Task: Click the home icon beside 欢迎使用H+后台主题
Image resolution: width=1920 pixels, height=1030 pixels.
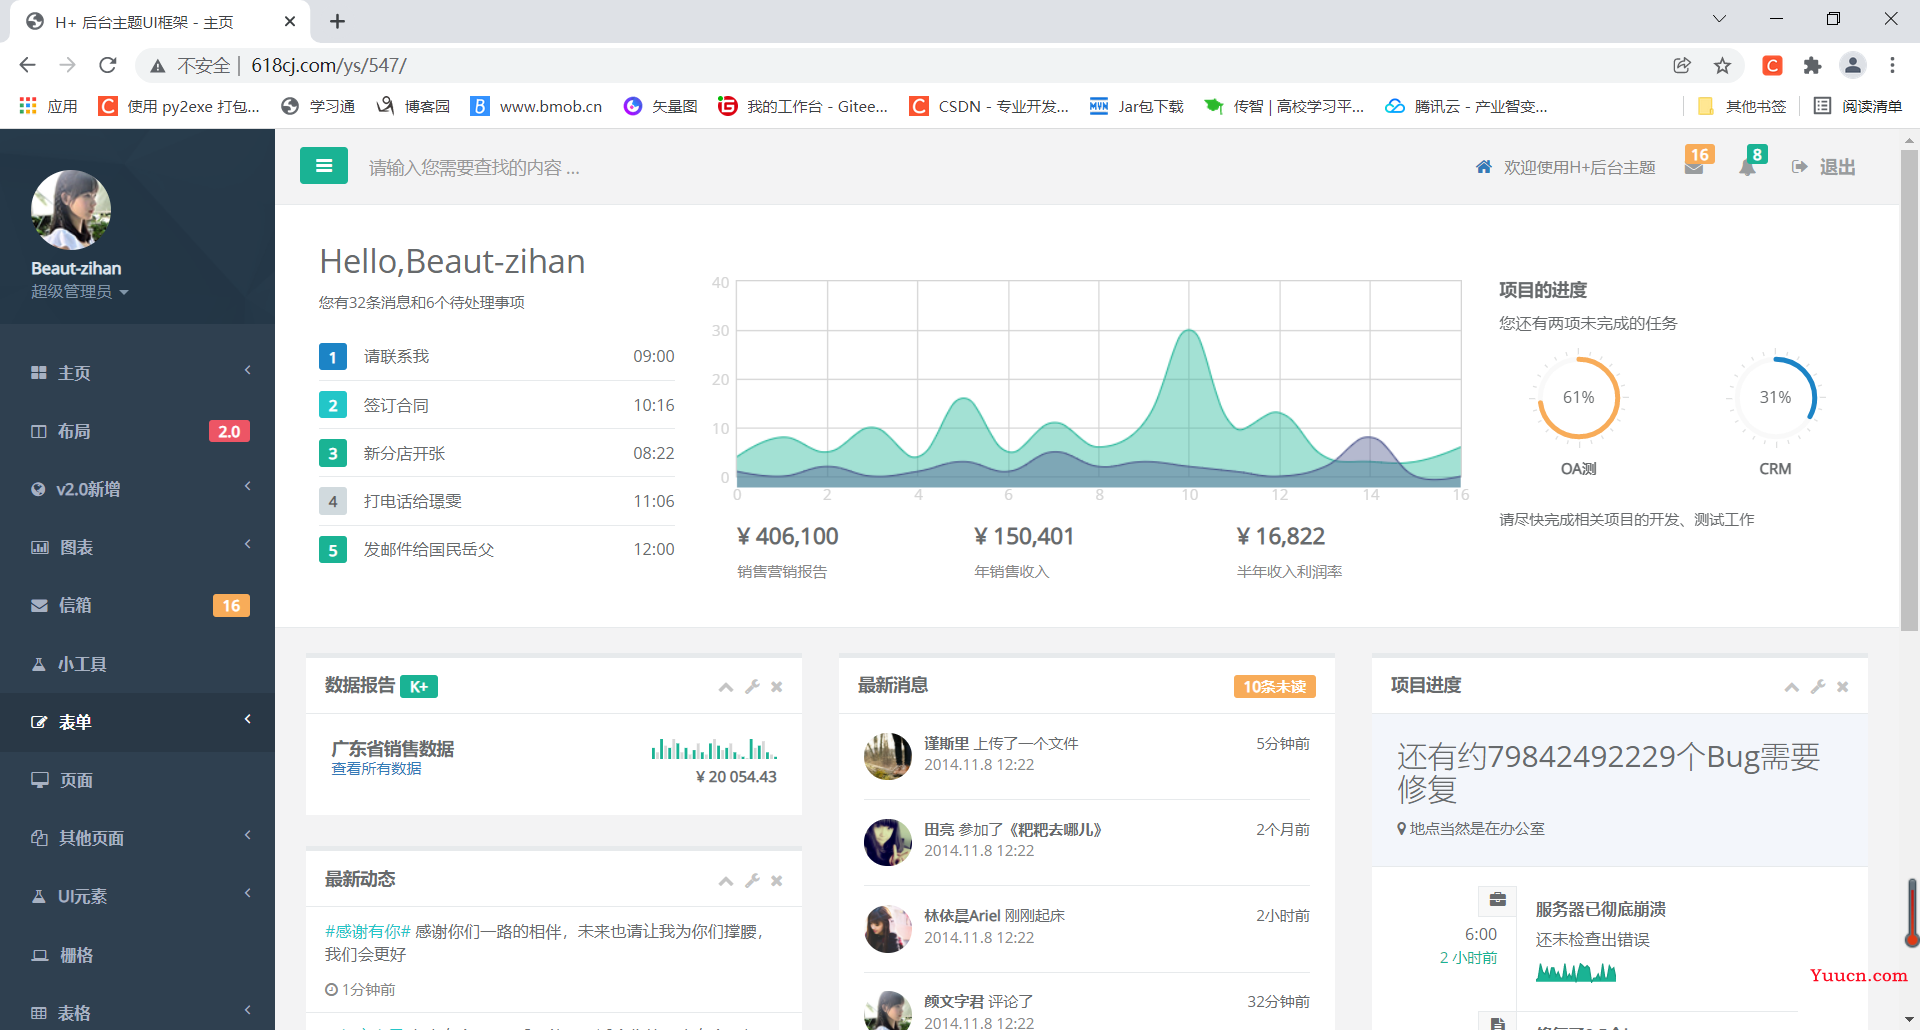Action: [1484, 167]
